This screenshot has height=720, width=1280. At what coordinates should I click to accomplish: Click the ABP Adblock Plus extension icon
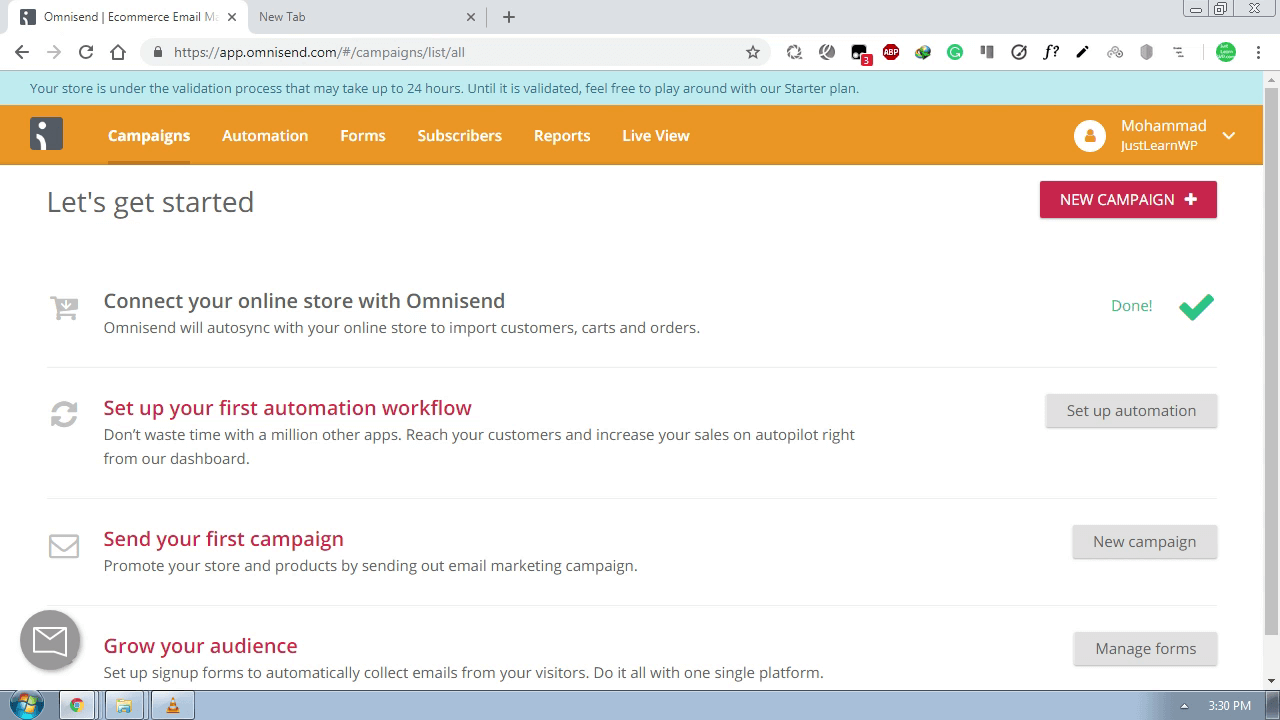891,52
